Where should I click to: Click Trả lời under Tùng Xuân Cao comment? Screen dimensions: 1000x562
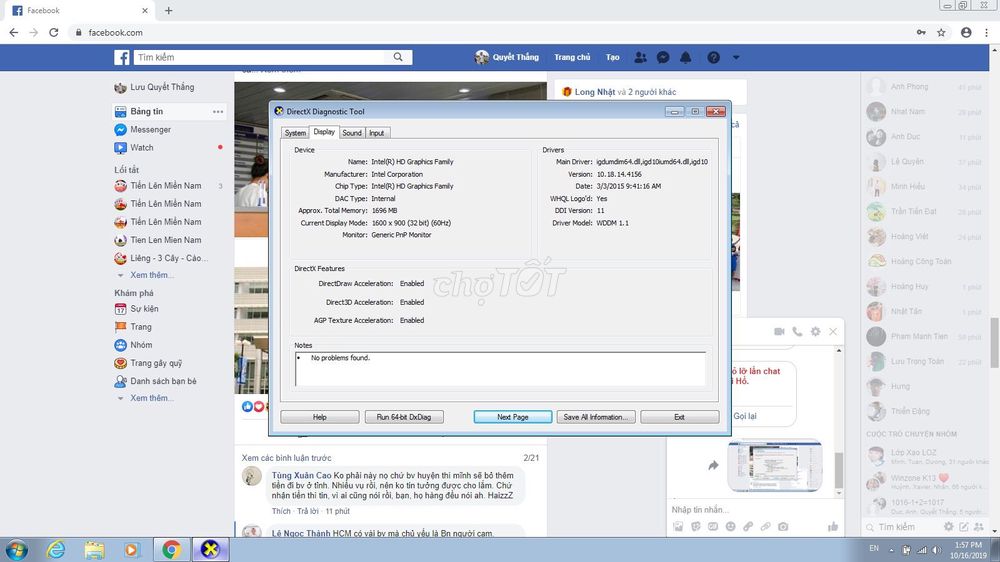click(308, 512)
